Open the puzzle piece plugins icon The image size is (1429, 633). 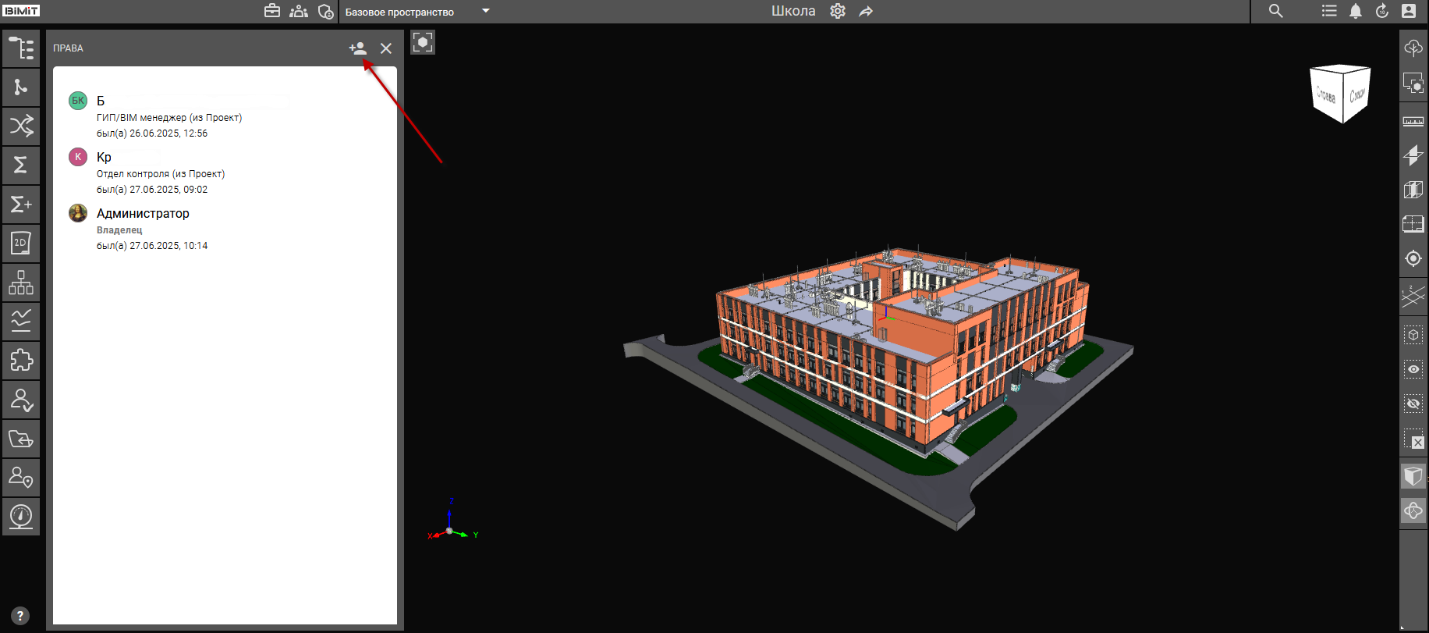coord(21,360)
